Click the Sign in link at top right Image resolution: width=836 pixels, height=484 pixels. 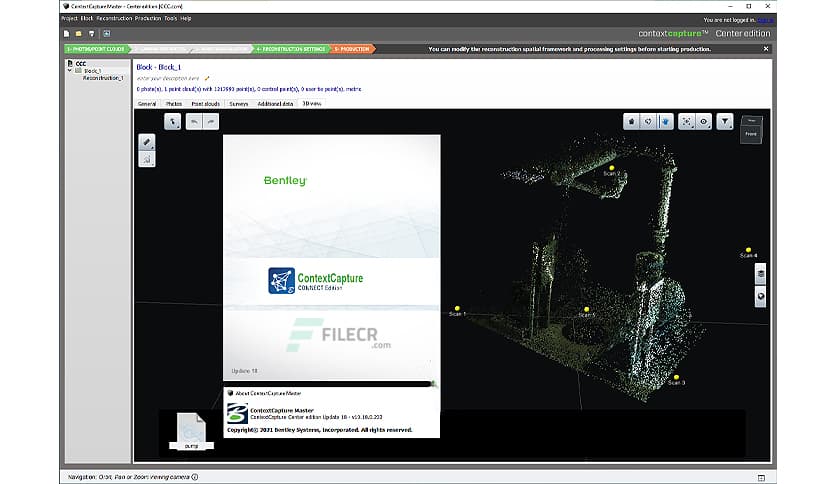tap(765, 20)
